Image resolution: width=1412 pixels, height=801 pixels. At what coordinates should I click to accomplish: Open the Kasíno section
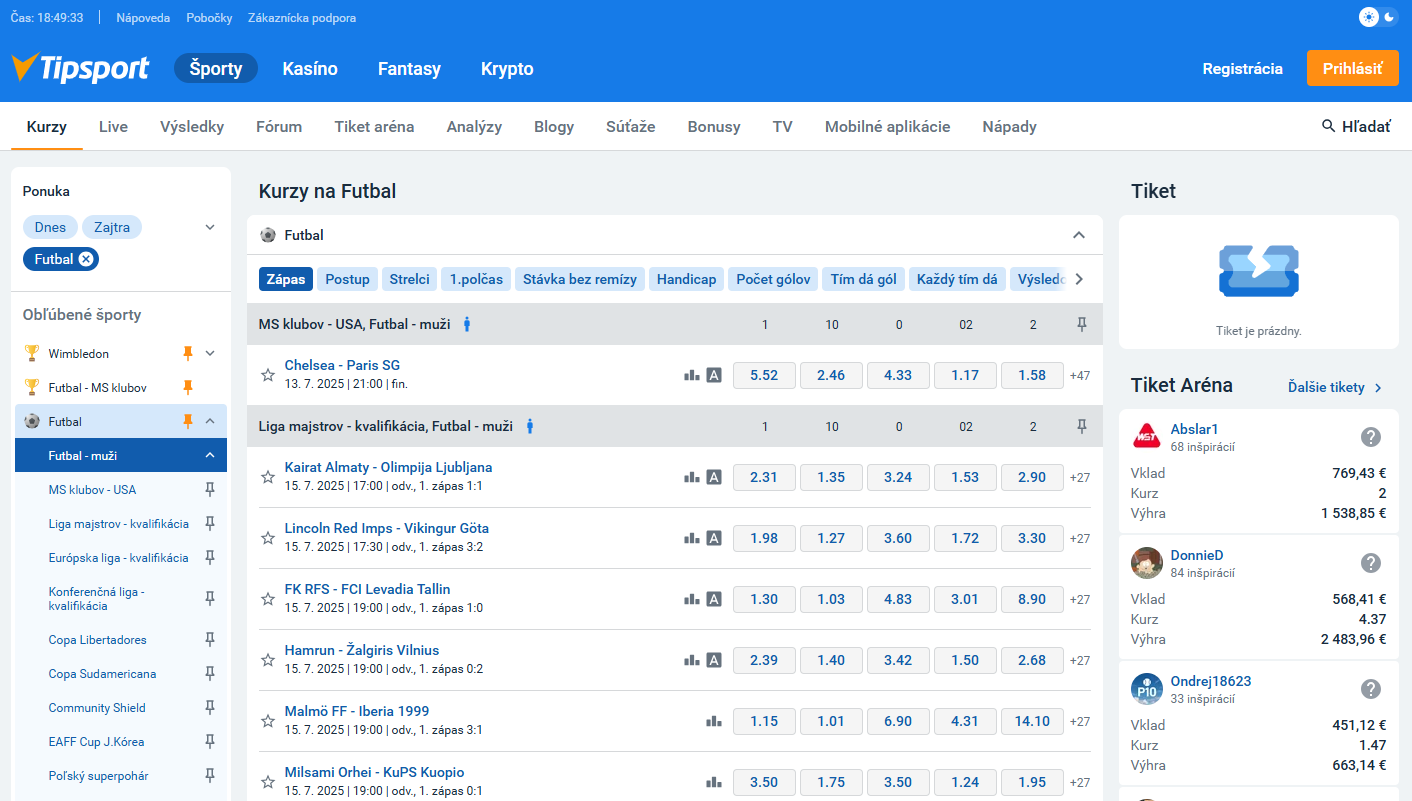[310, 69]
